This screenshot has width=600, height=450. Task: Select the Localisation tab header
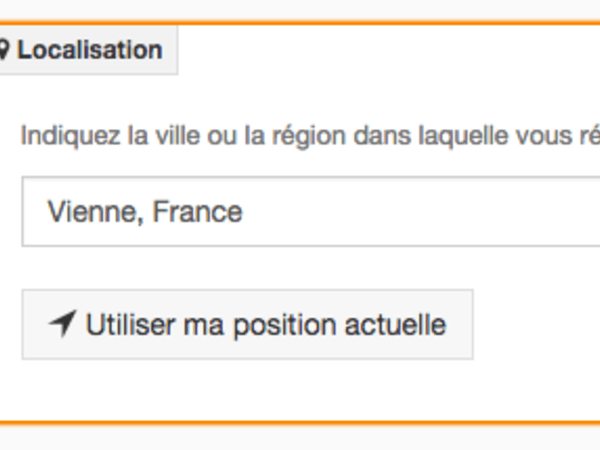click(x=86, y=50)
